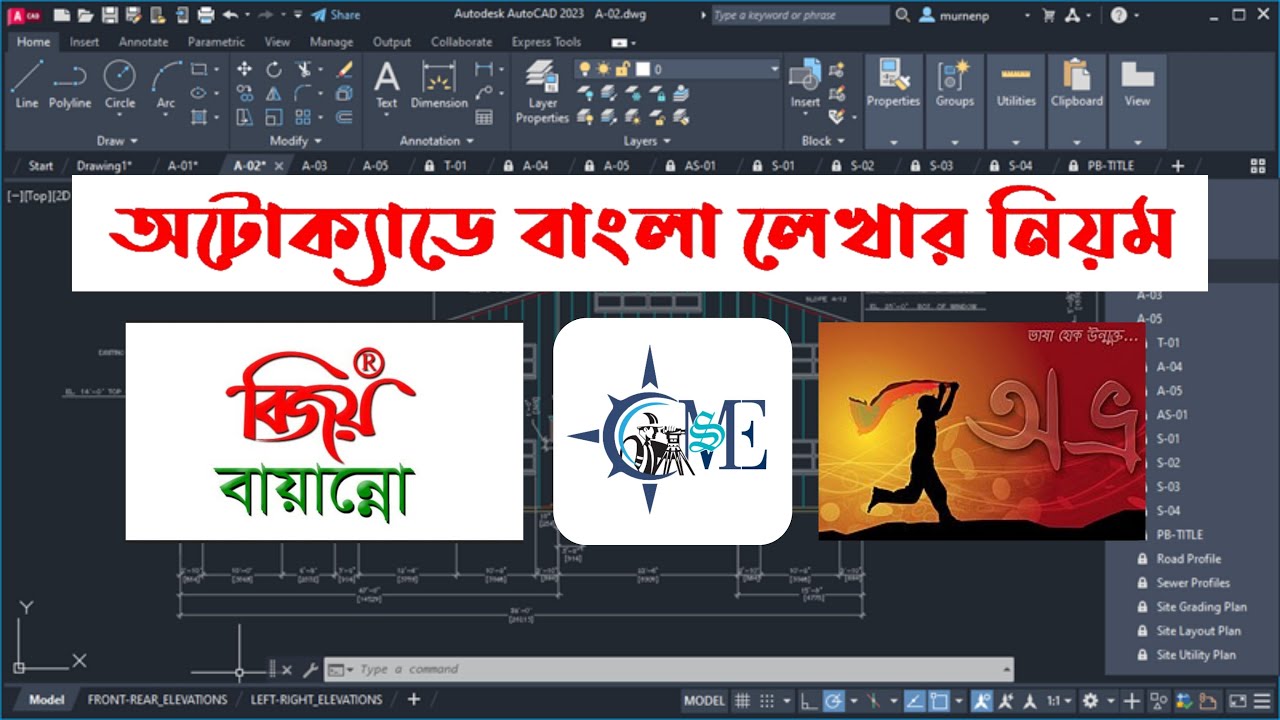Toggle Ortho mode in status bar
The image size is (1280, 720).
coord(808,701)
